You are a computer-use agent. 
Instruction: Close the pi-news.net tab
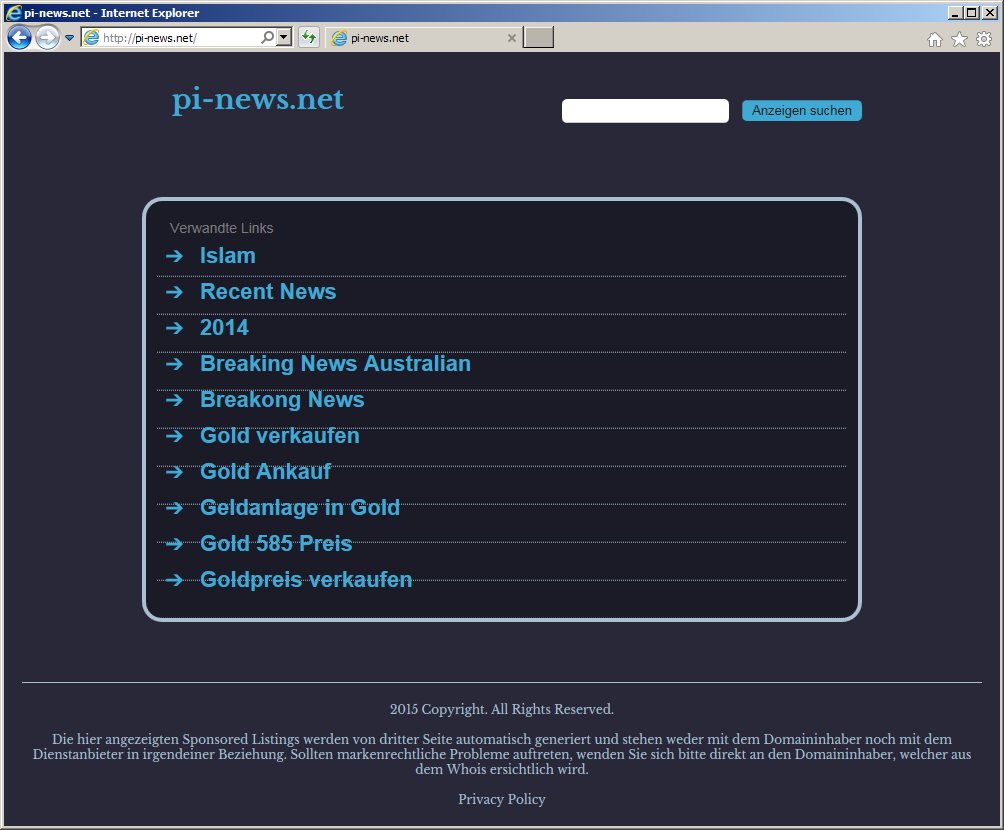click(x=512, y=38)
